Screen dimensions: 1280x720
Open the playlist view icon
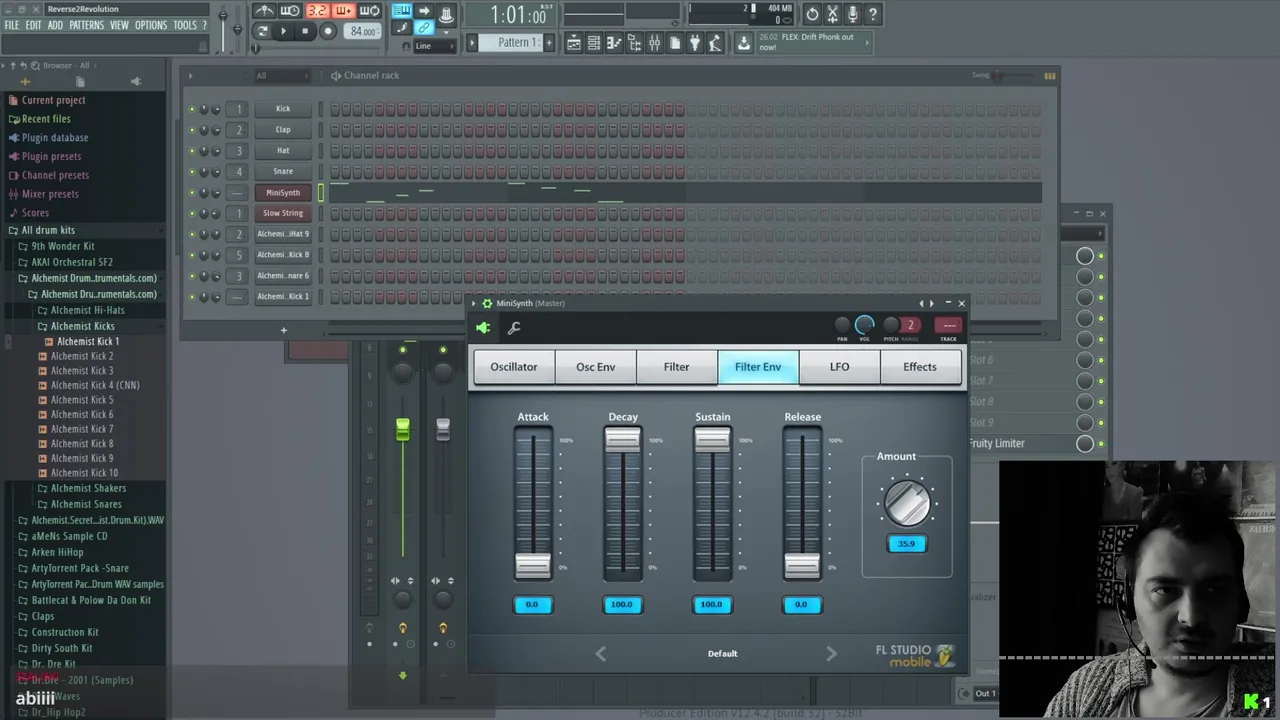[574, 42]
